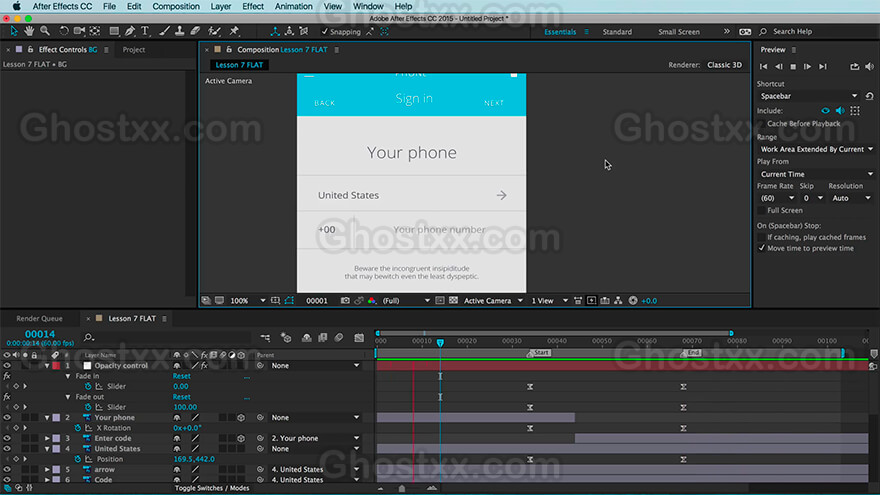Open Play From Current Time dropdown
Viewport: 880px width, 495px height.
coord(816,174)
